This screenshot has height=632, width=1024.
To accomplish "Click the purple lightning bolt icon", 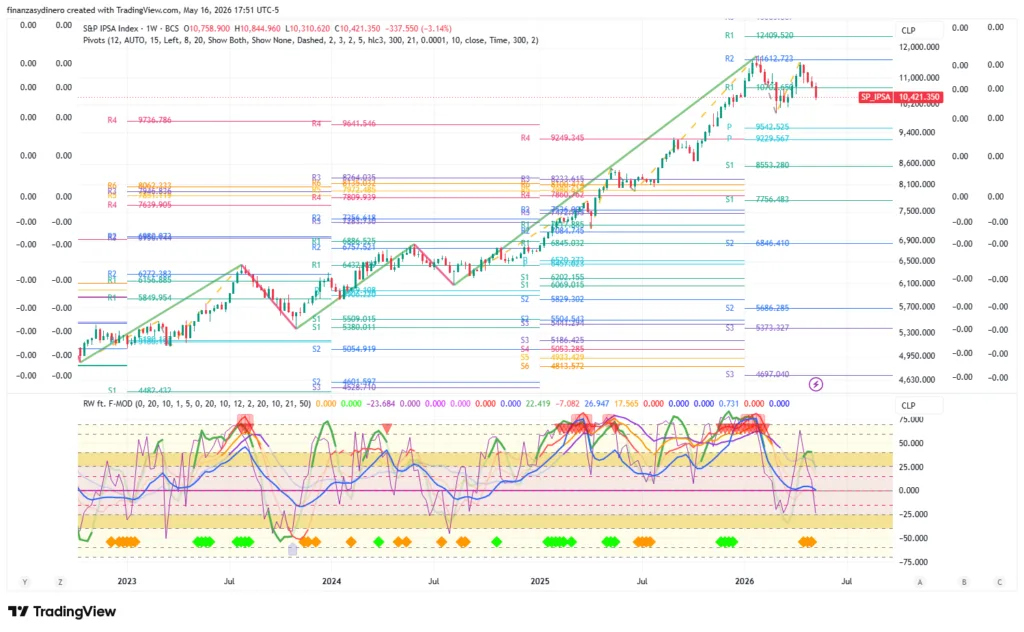I will click(x=816, y=385).
